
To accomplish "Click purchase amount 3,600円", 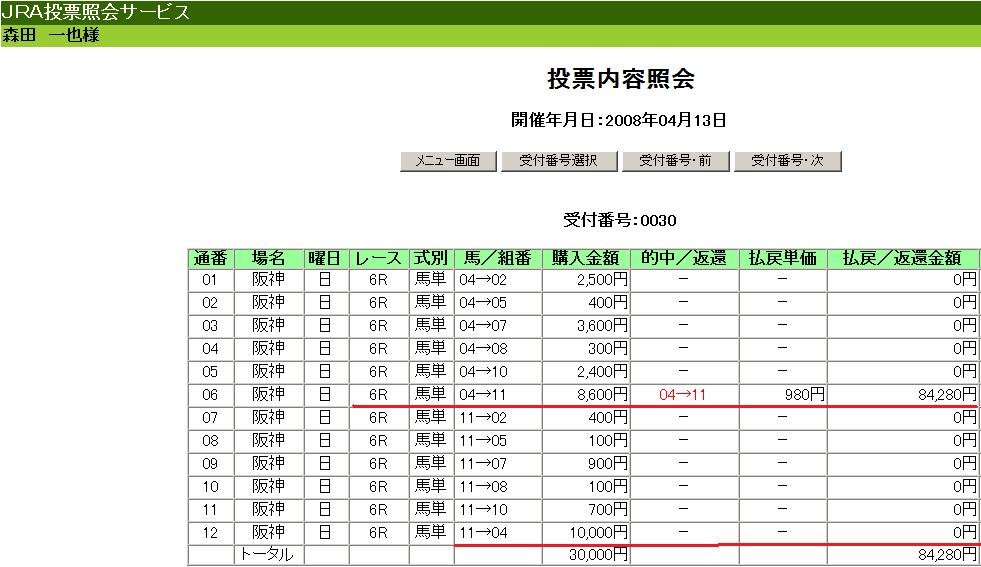I will click(602, 326).
